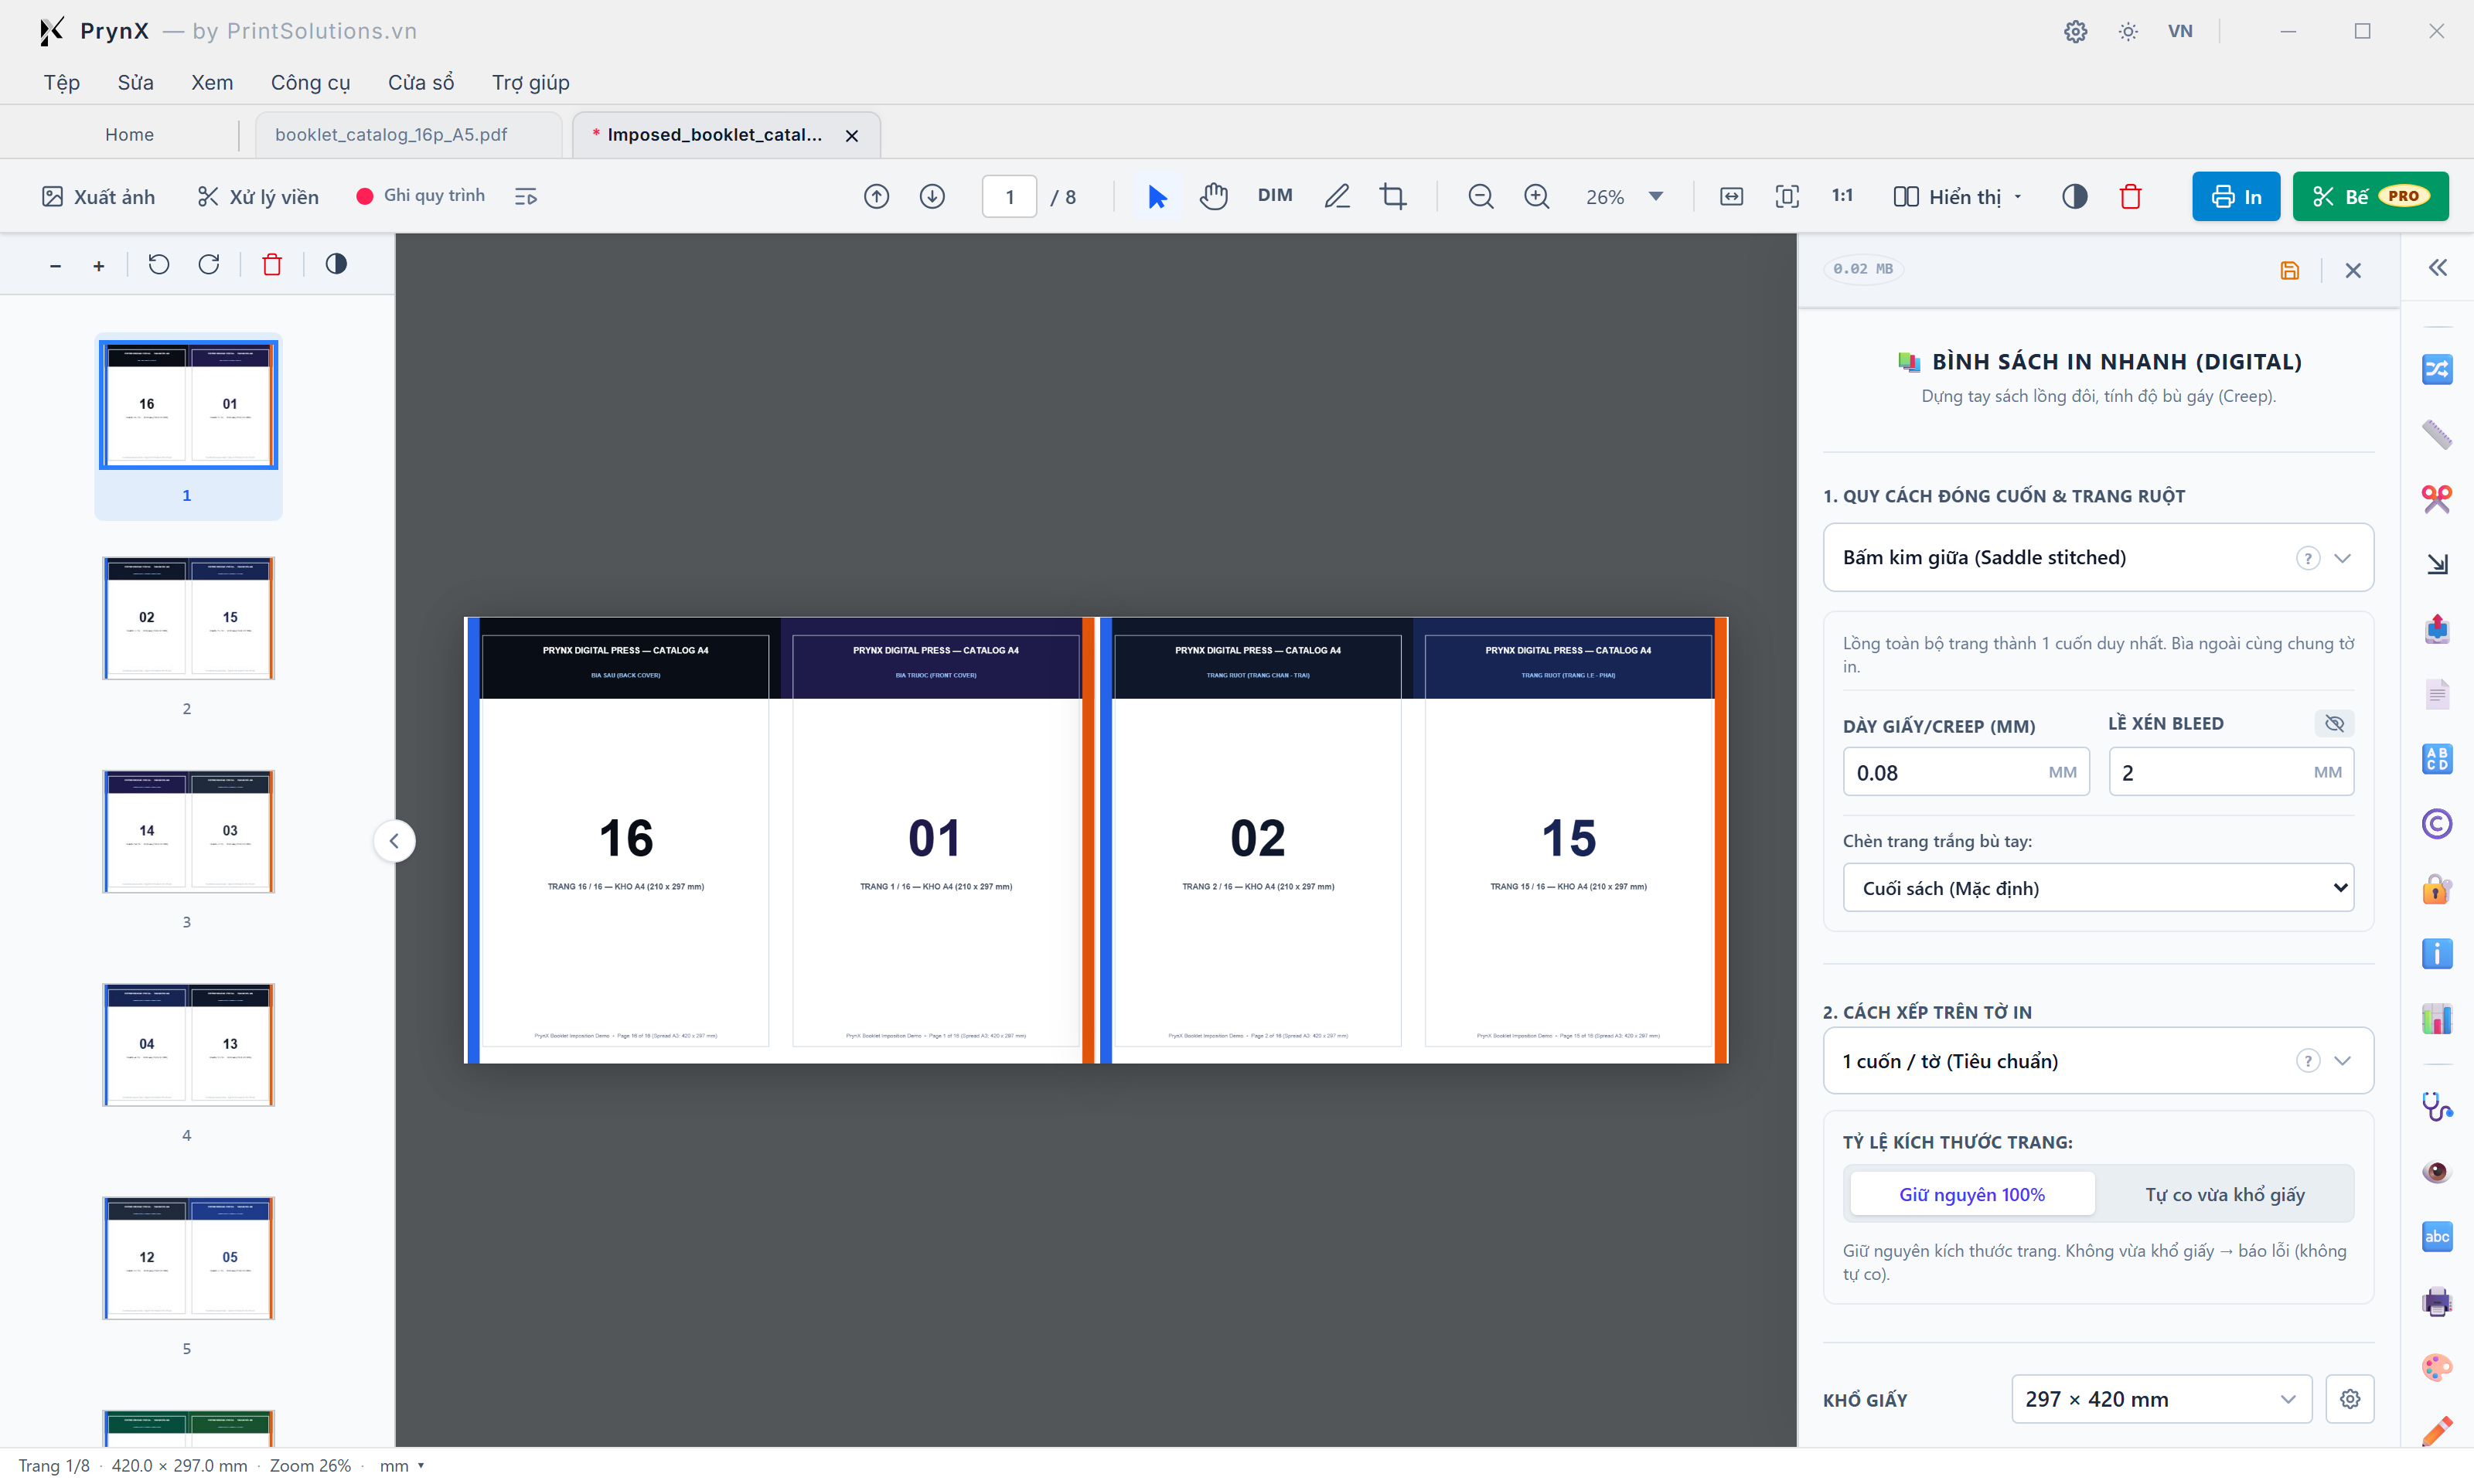
Task: Toggle contrast in thumbnail panel toolbar
Action: point(336,264)
